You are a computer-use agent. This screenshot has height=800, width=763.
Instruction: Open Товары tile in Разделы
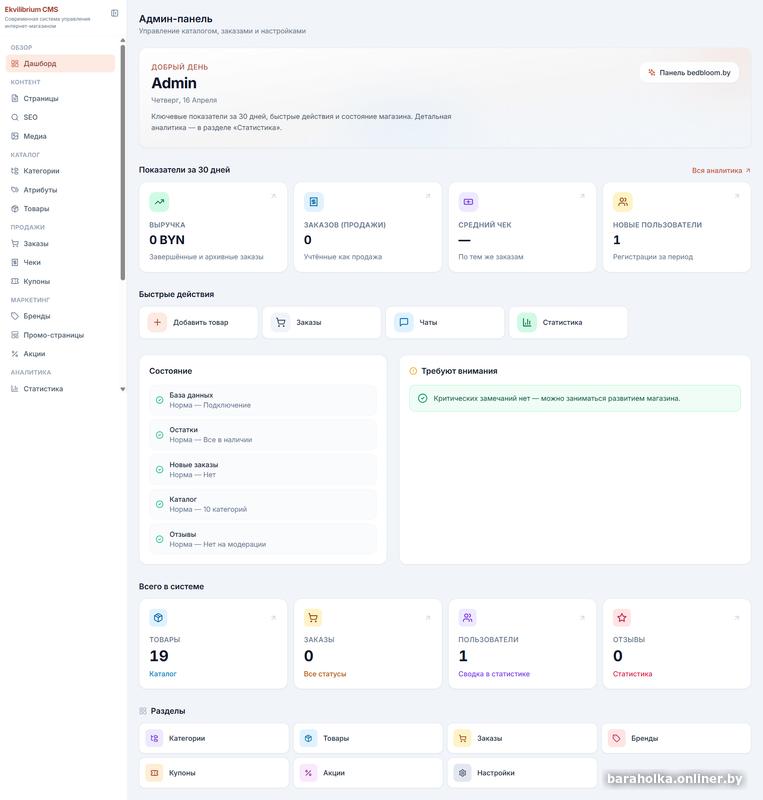[x=368, y=738]
